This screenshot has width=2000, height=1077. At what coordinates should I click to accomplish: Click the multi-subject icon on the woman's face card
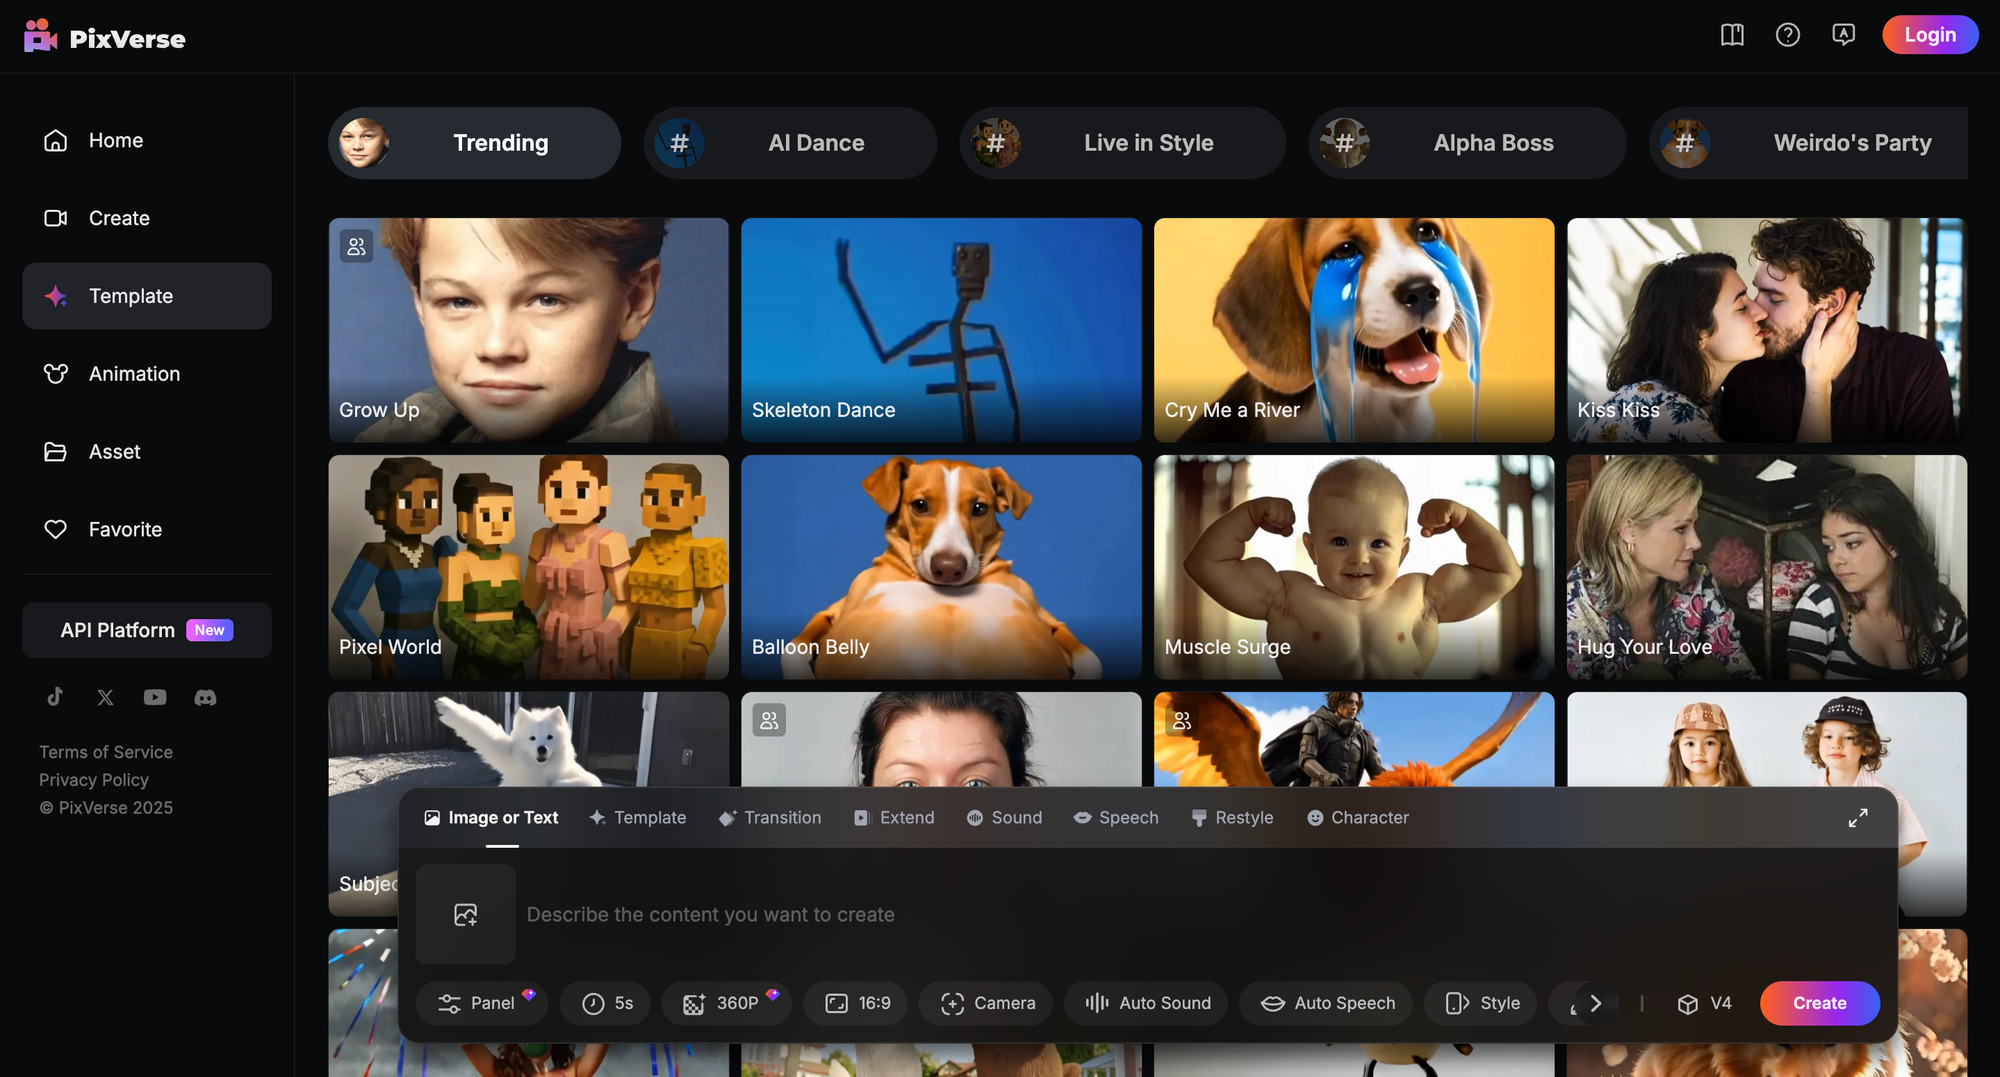coord(769,720)
